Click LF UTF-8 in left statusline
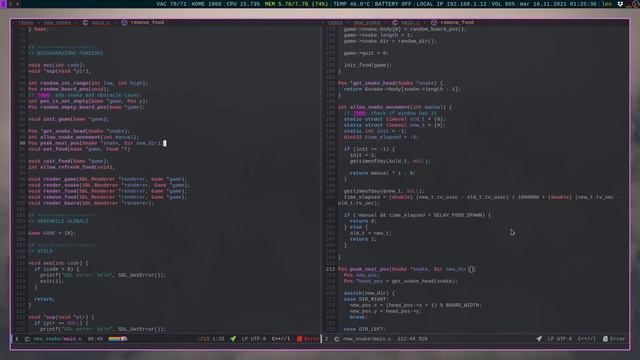Image resolution: width=640 pixels, height=360 pixels. tap(254, 339)
